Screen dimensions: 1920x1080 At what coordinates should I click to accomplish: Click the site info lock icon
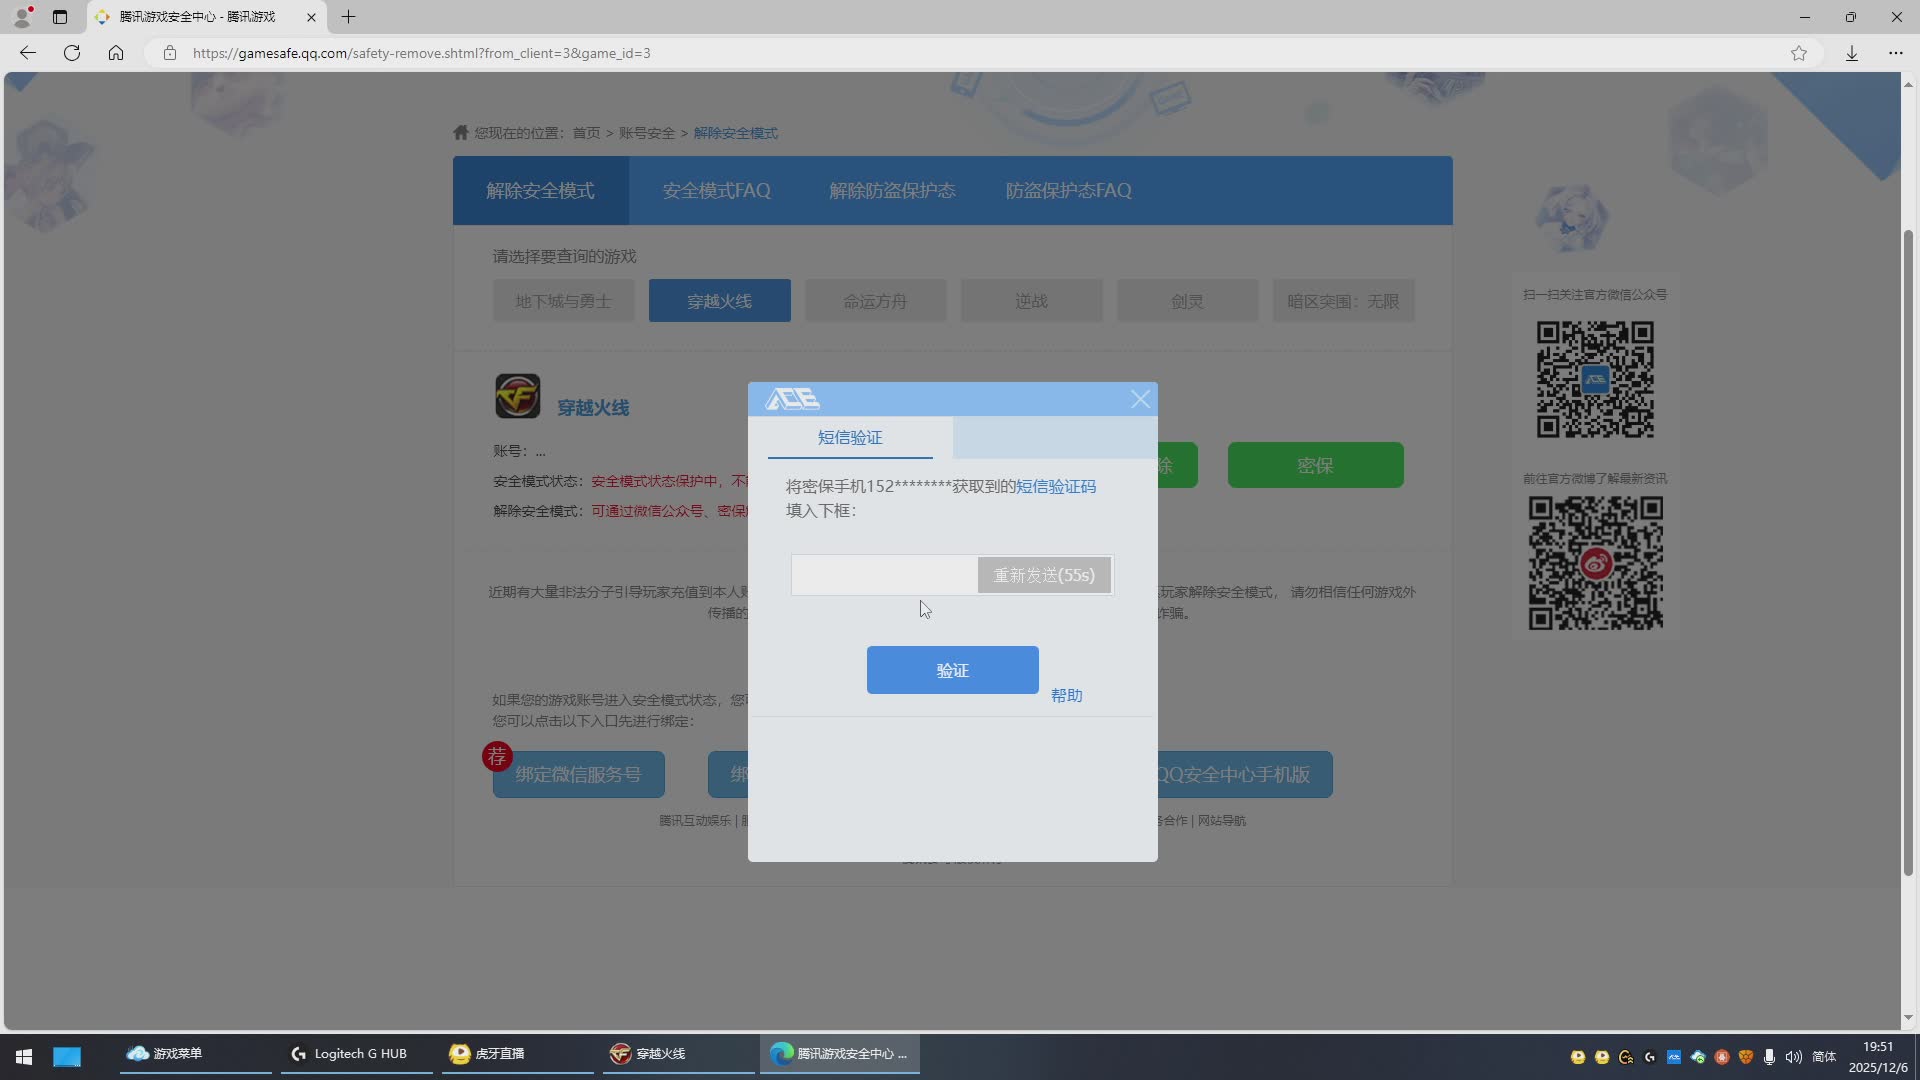170,53
